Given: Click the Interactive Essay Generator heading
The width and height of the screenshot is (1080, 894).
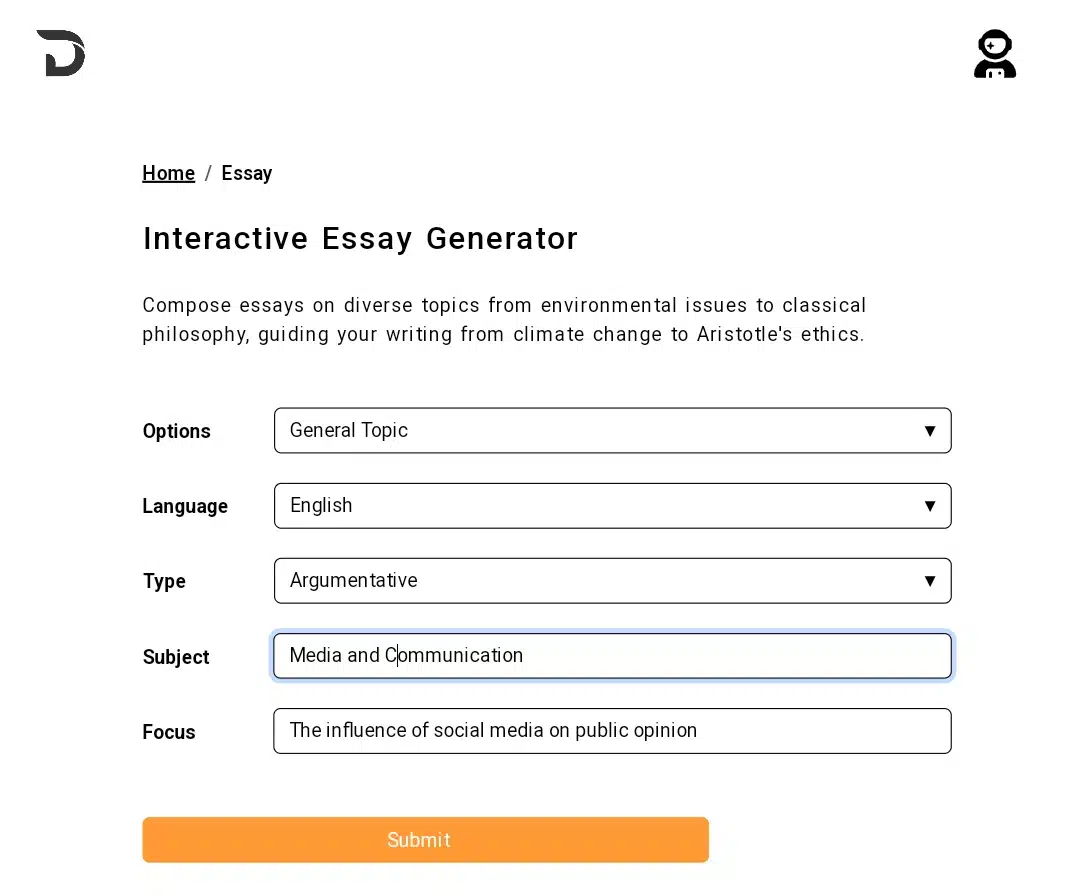Looking at the screenshot, I should pos(360,239).
